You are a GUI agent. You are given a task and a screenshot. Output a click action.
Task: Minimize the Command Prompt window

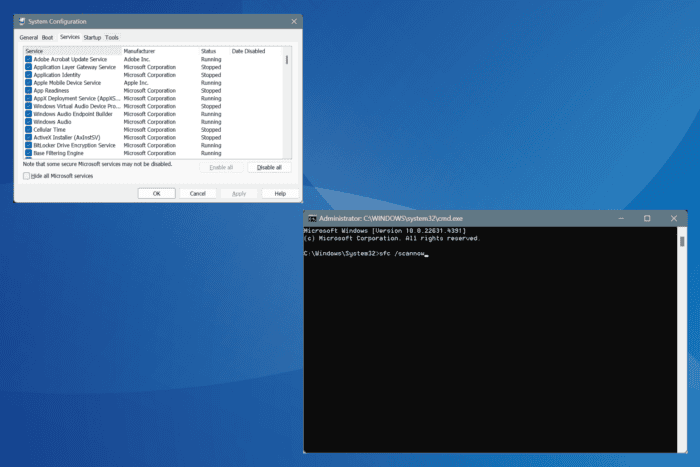pos(621,218)
